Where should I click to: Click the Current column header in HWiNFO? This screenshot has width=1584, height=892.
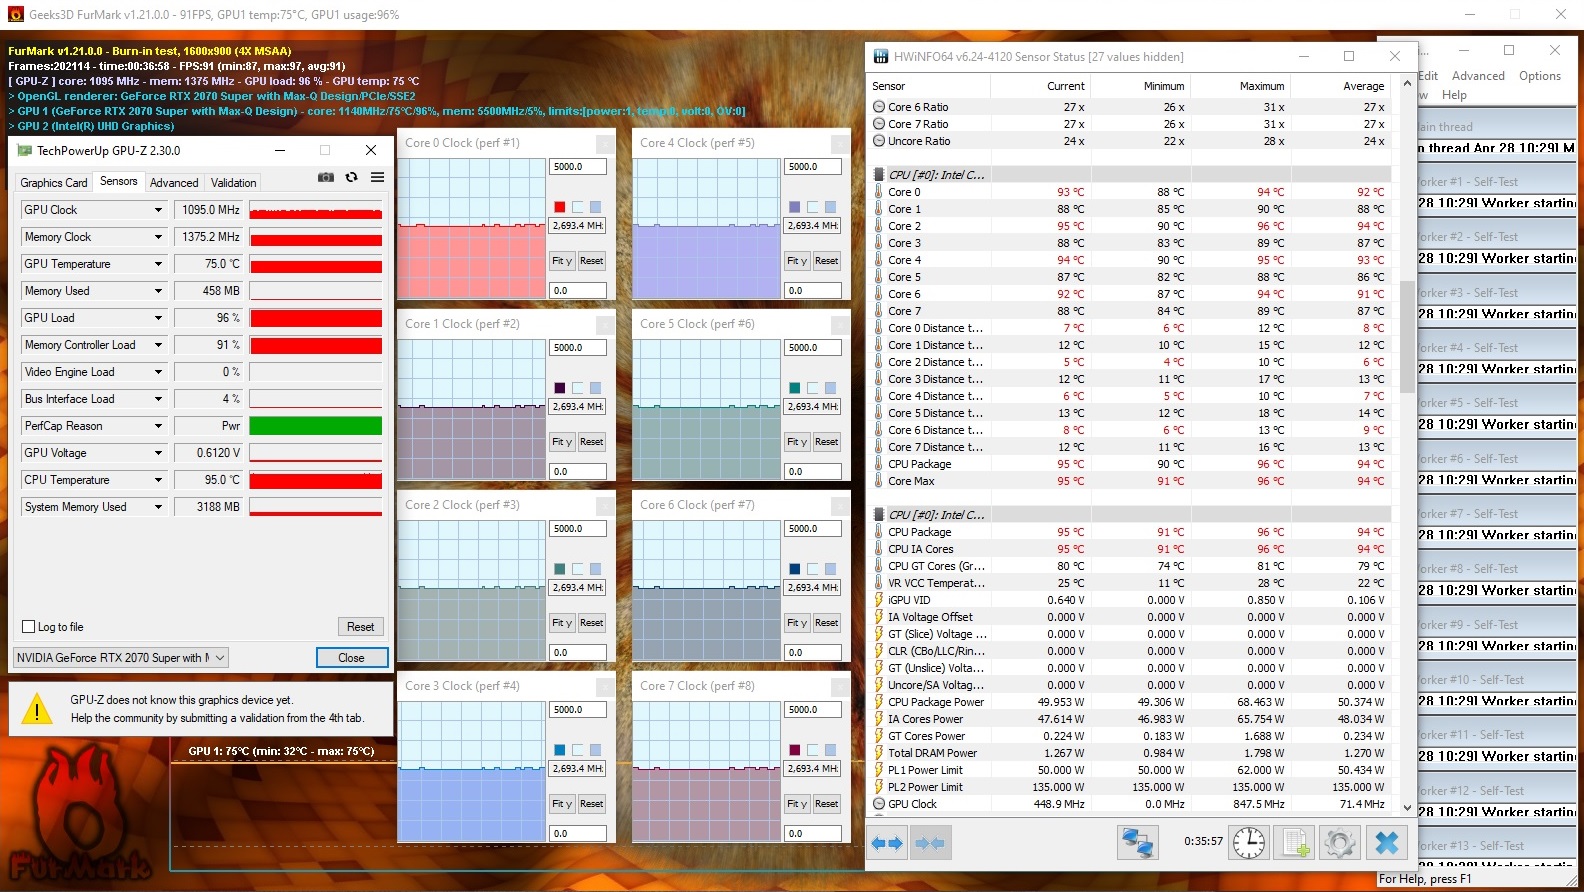point(1041,86)
